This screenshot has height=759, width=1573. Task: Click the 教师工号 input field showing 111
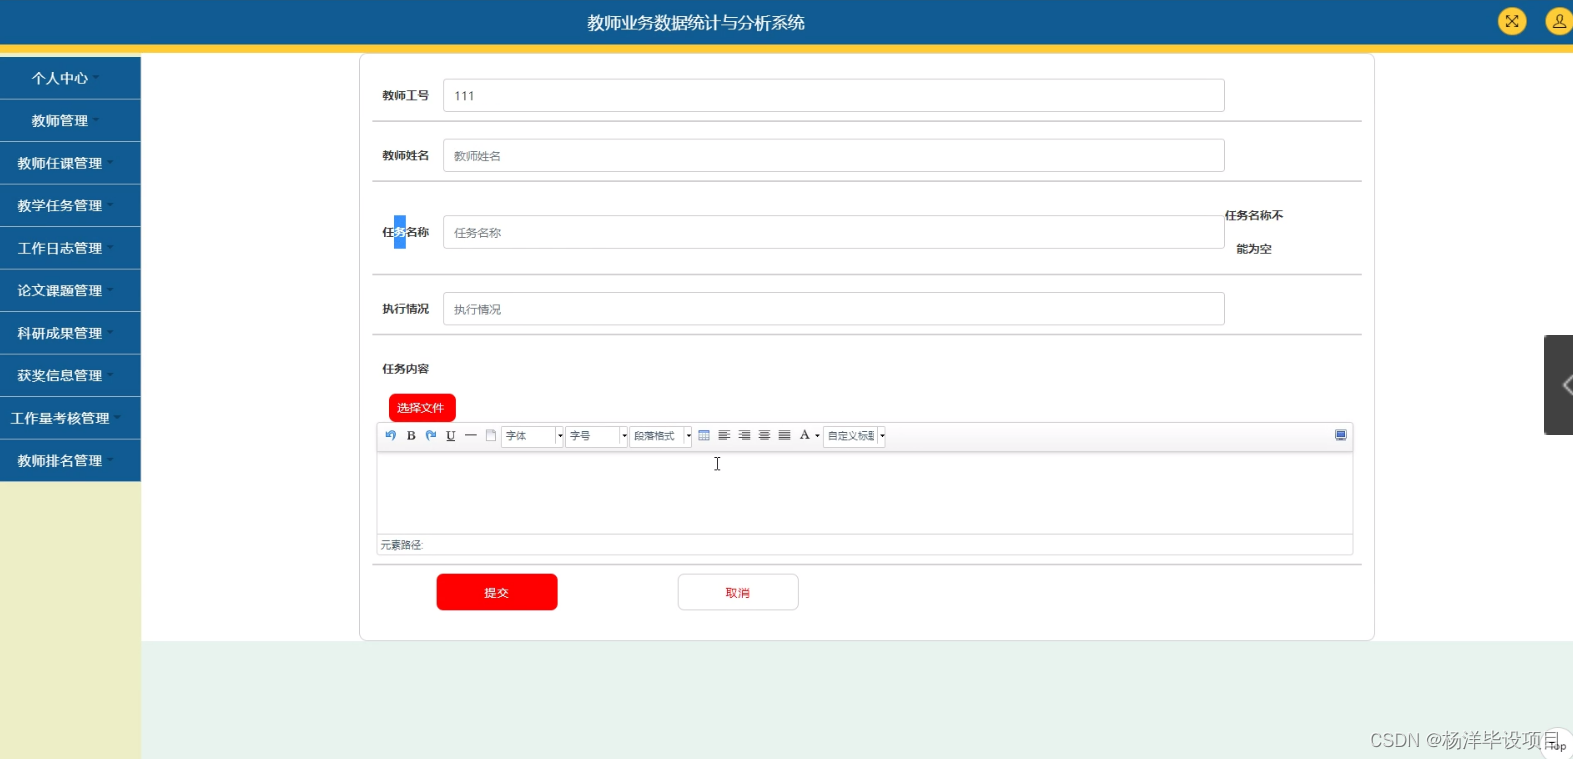tap(834, 95)
